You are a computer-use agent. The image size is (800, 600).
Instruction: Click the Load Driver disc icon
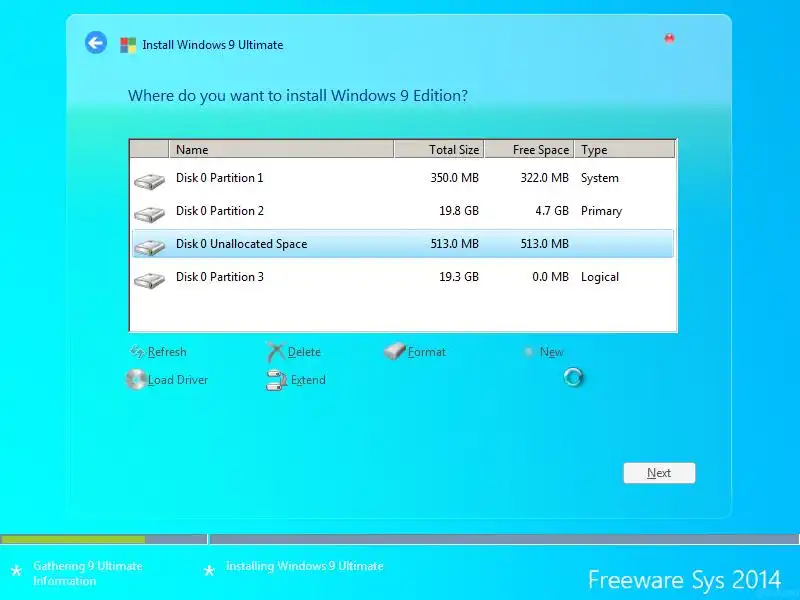136,380
